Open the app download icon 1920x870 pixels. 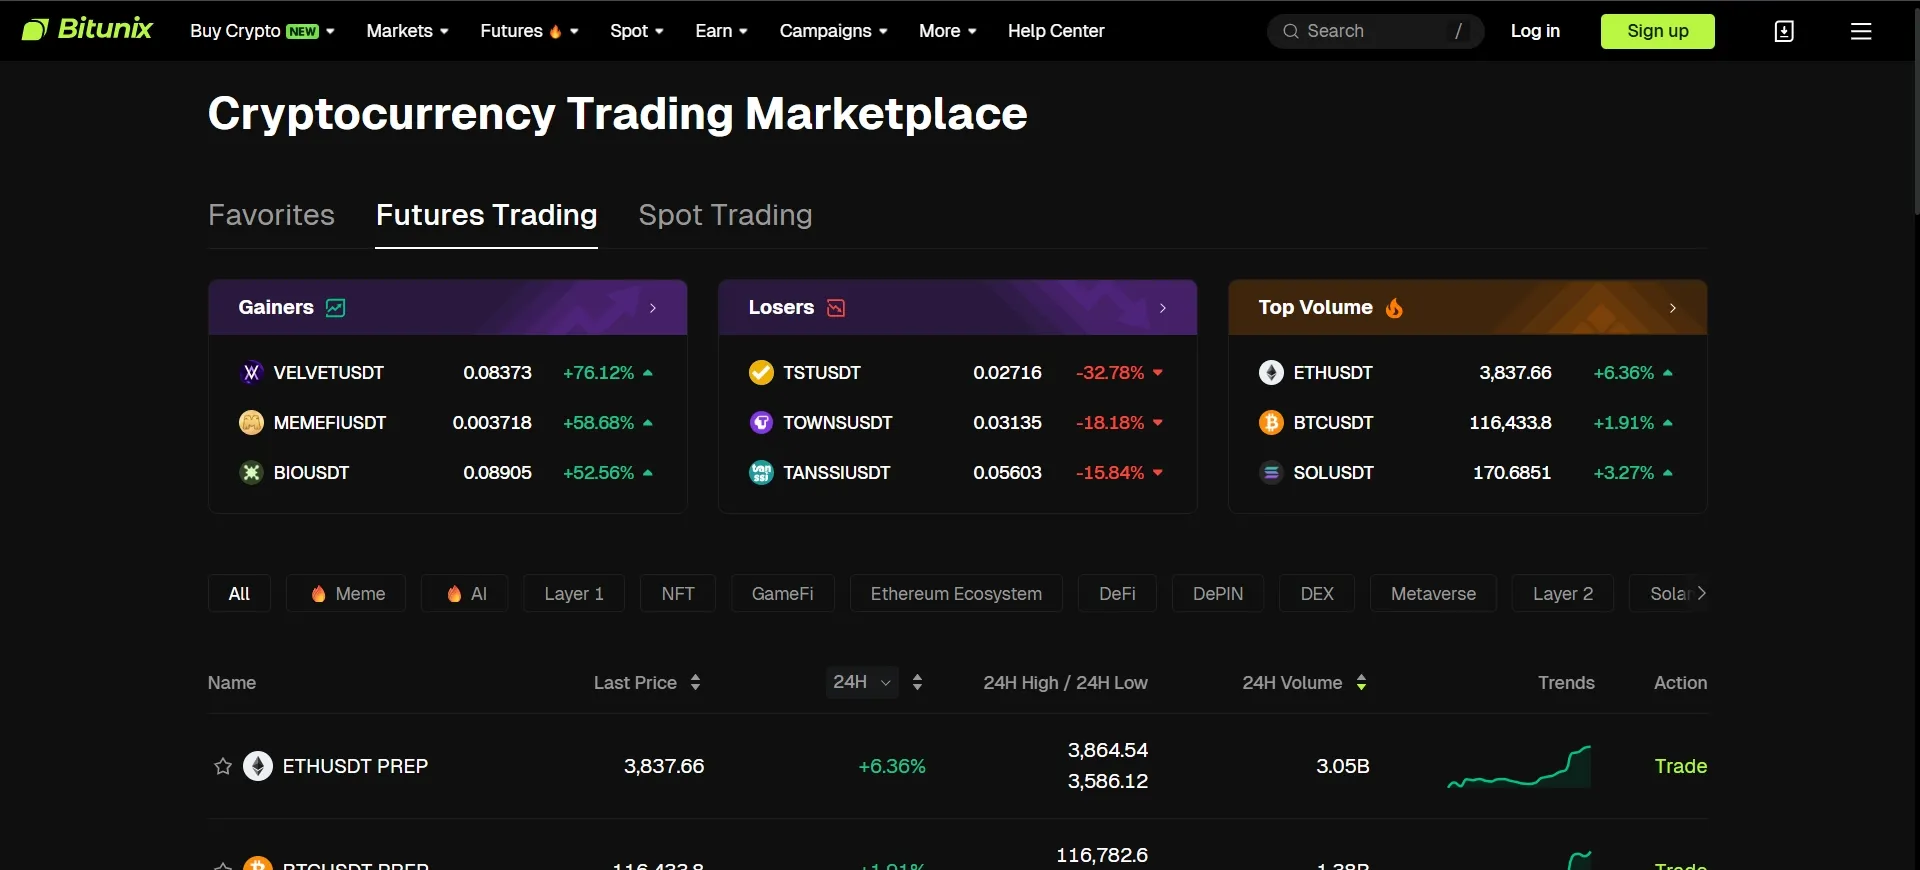(x=1784, y=32)
